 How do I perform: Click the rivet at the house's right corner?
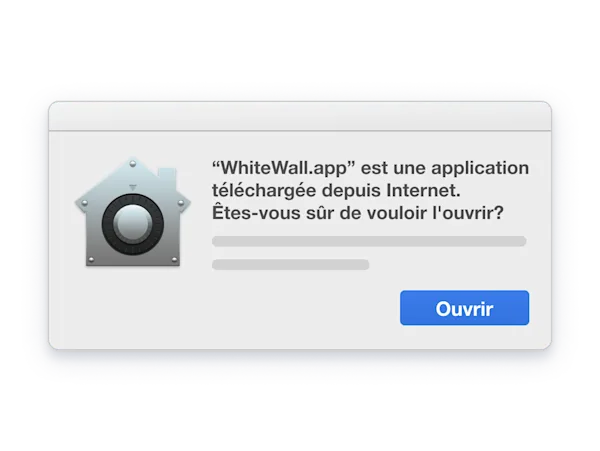pyautogui.click(x=180, y=203)
